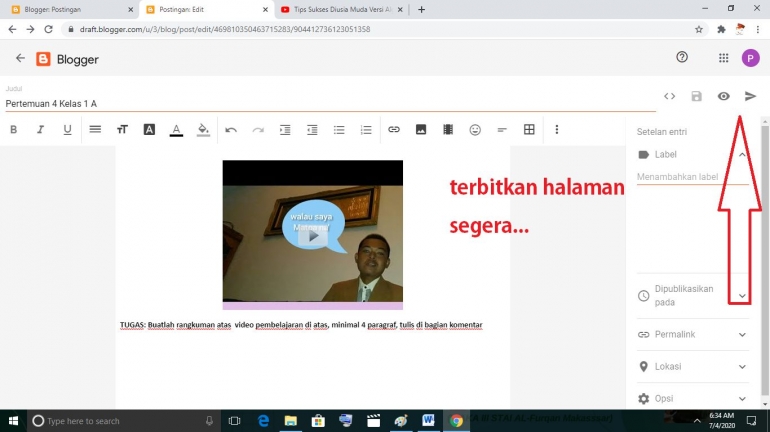Open the Google account avatar P

click(x=750, y=58)
